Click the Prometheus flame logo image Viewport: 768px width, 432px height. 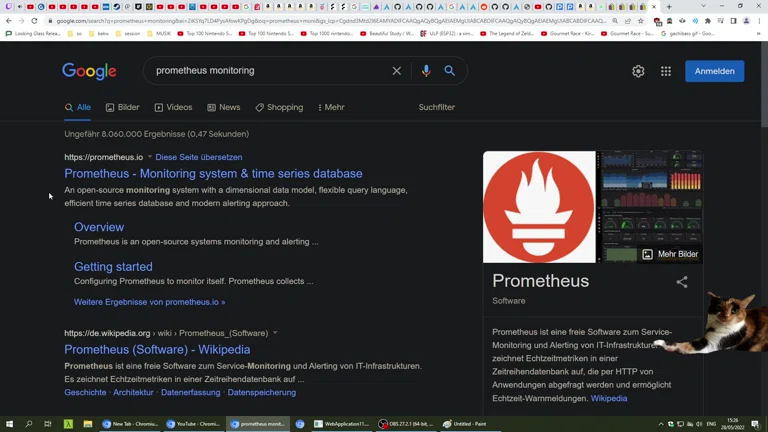point(539,207)
